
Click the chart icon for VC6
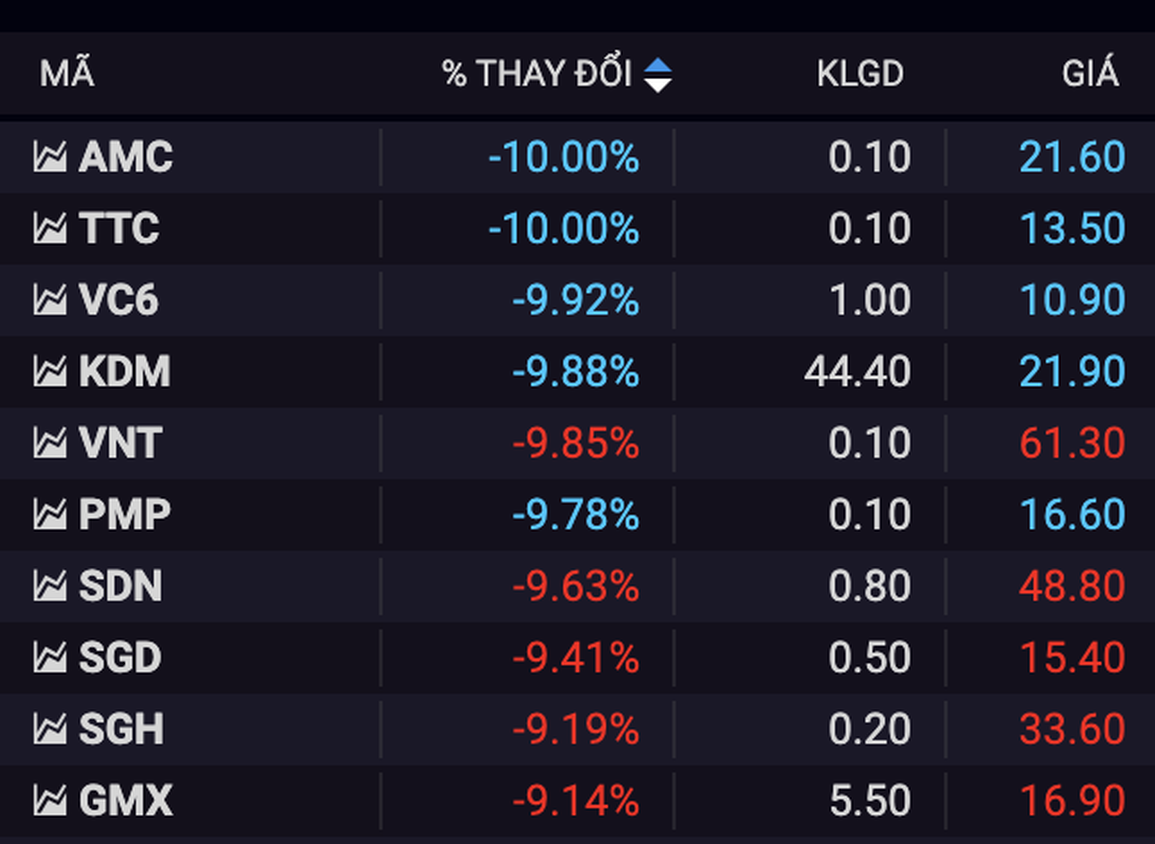(x=50, y=300)
